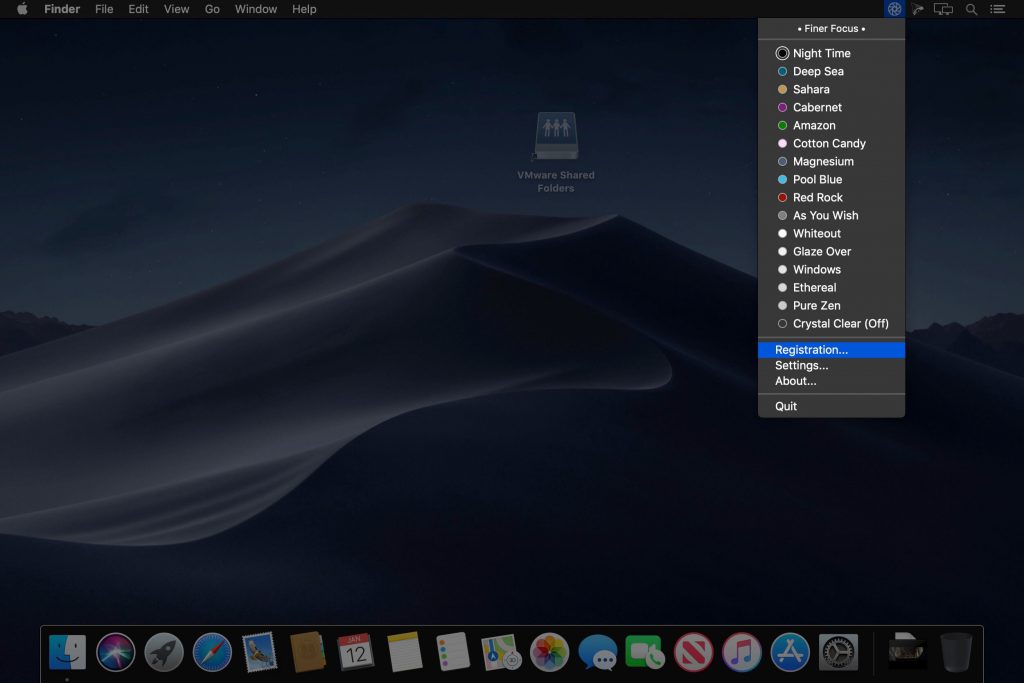Open Launchpad rocket icon in dock

click(x=164, y=652)
